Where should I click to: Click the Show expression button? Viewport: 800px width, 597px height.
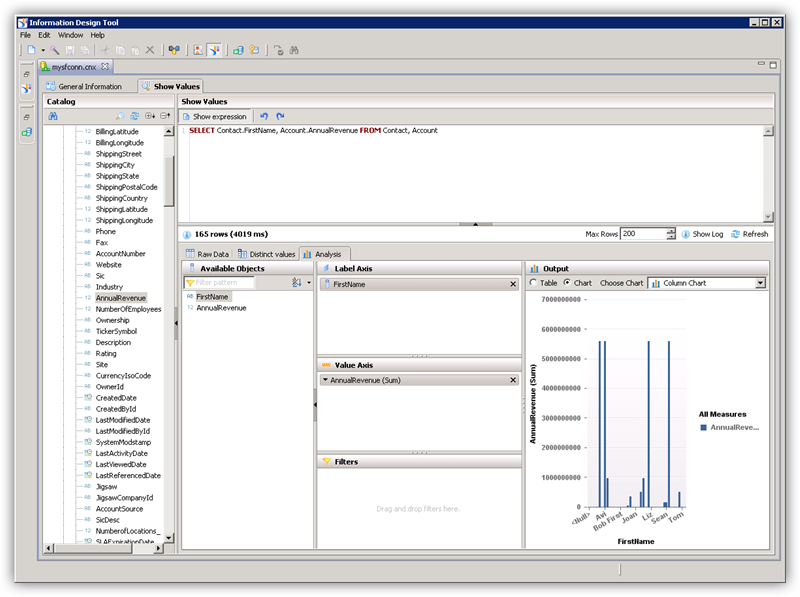[x=214, y=117]
